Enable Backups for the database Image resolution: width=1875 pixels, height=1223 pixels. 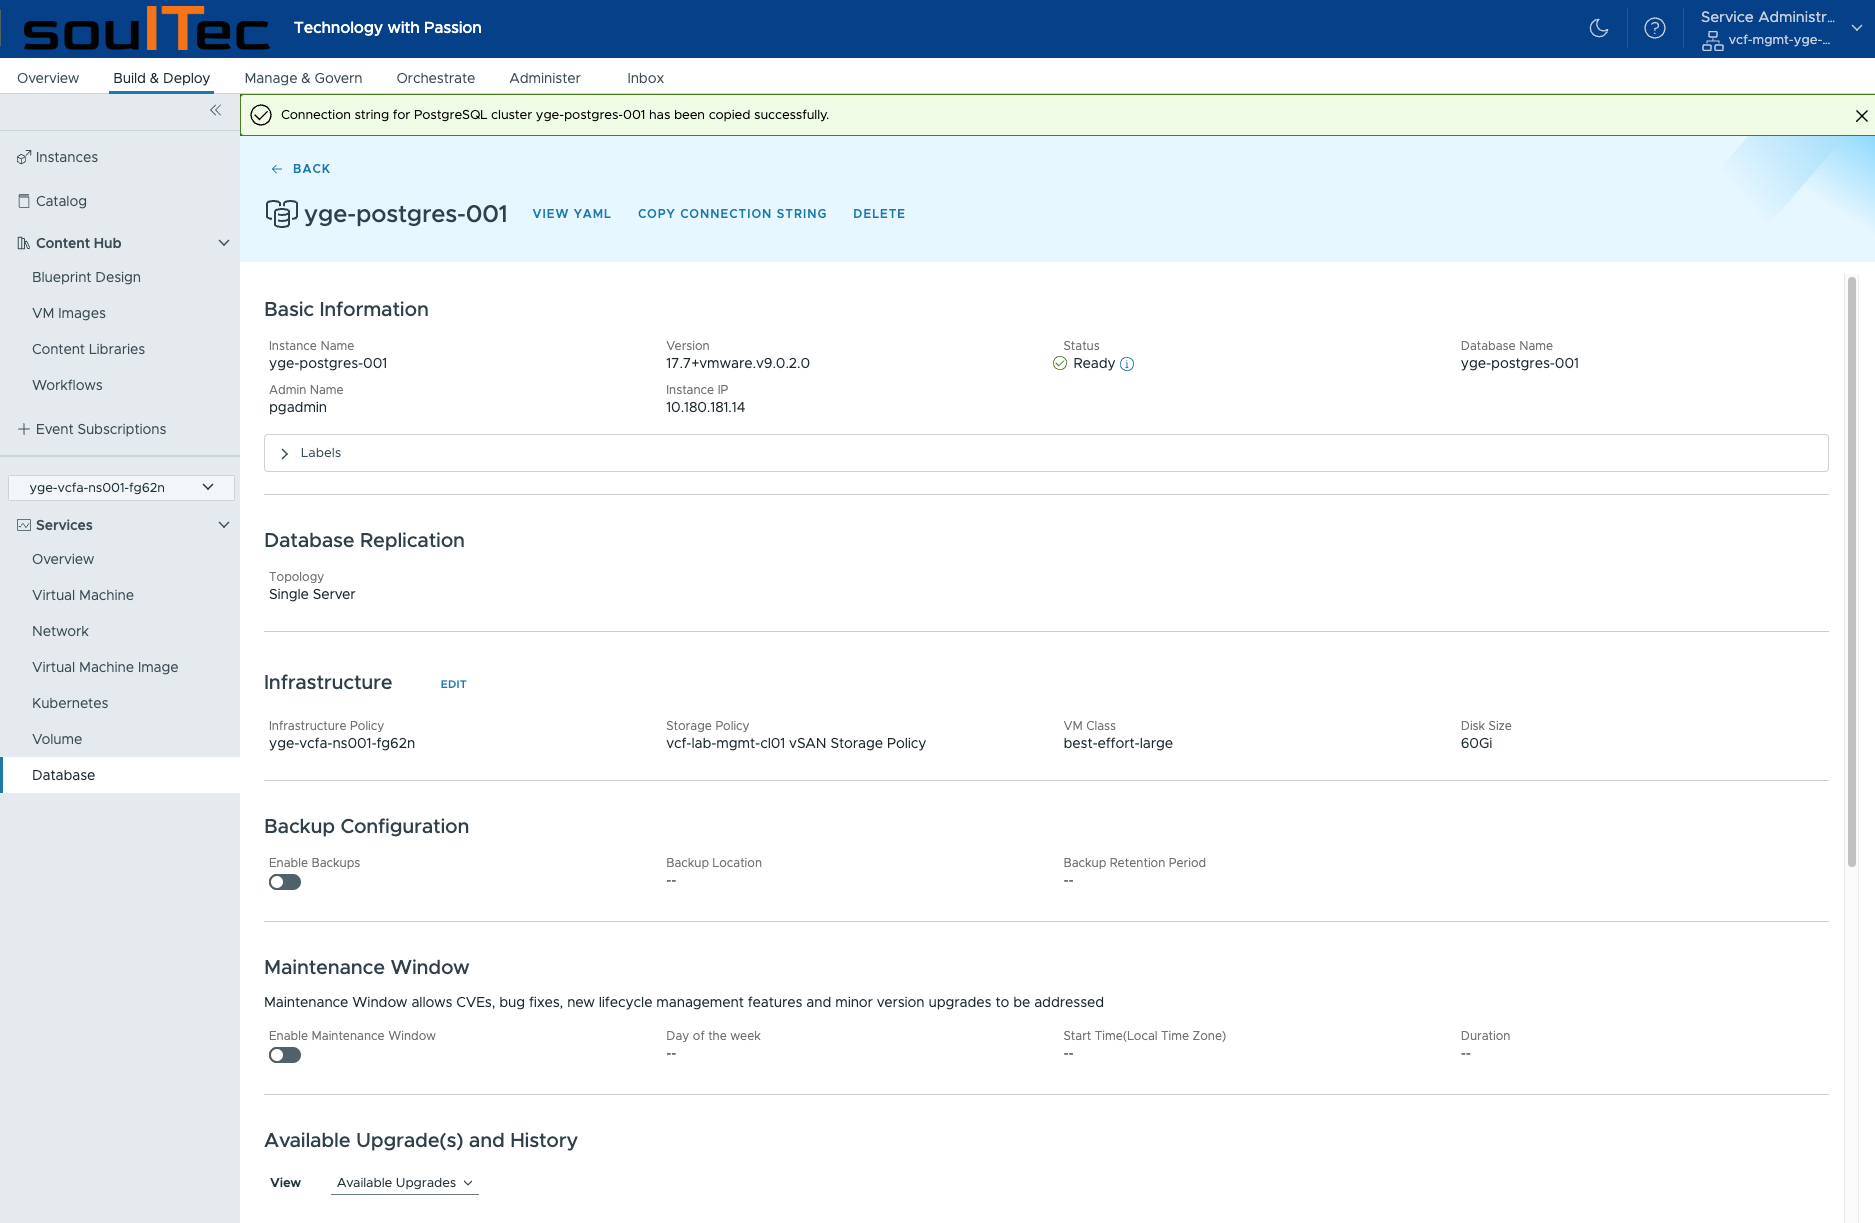pyautogui.click(x=284, y=881)
